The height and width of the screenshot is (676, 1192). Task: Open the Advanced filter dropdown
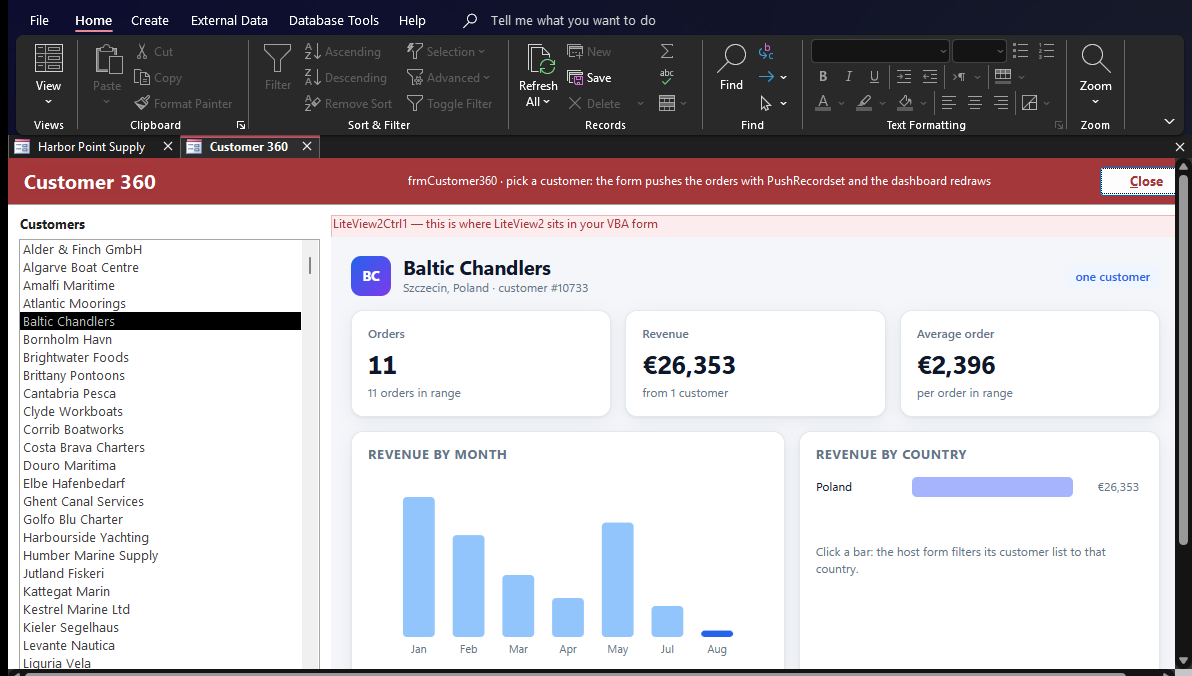coord(449,78)
